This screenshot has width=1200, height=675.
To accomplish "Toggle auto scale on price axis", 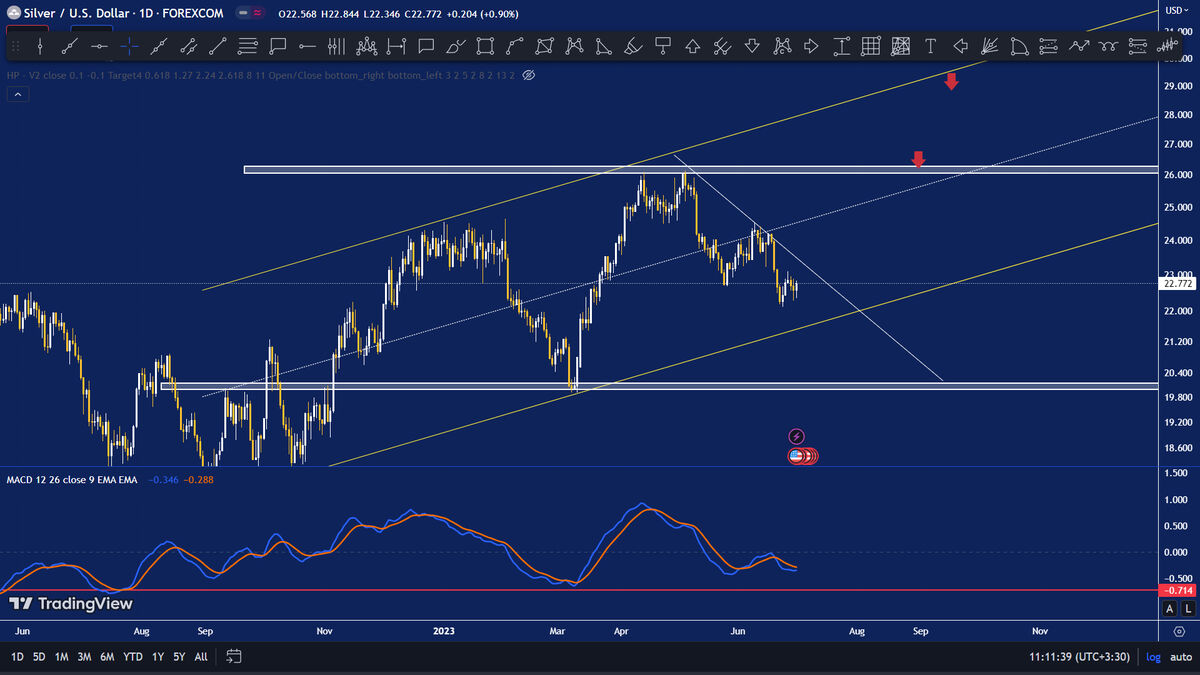I will pos(1179,657).
